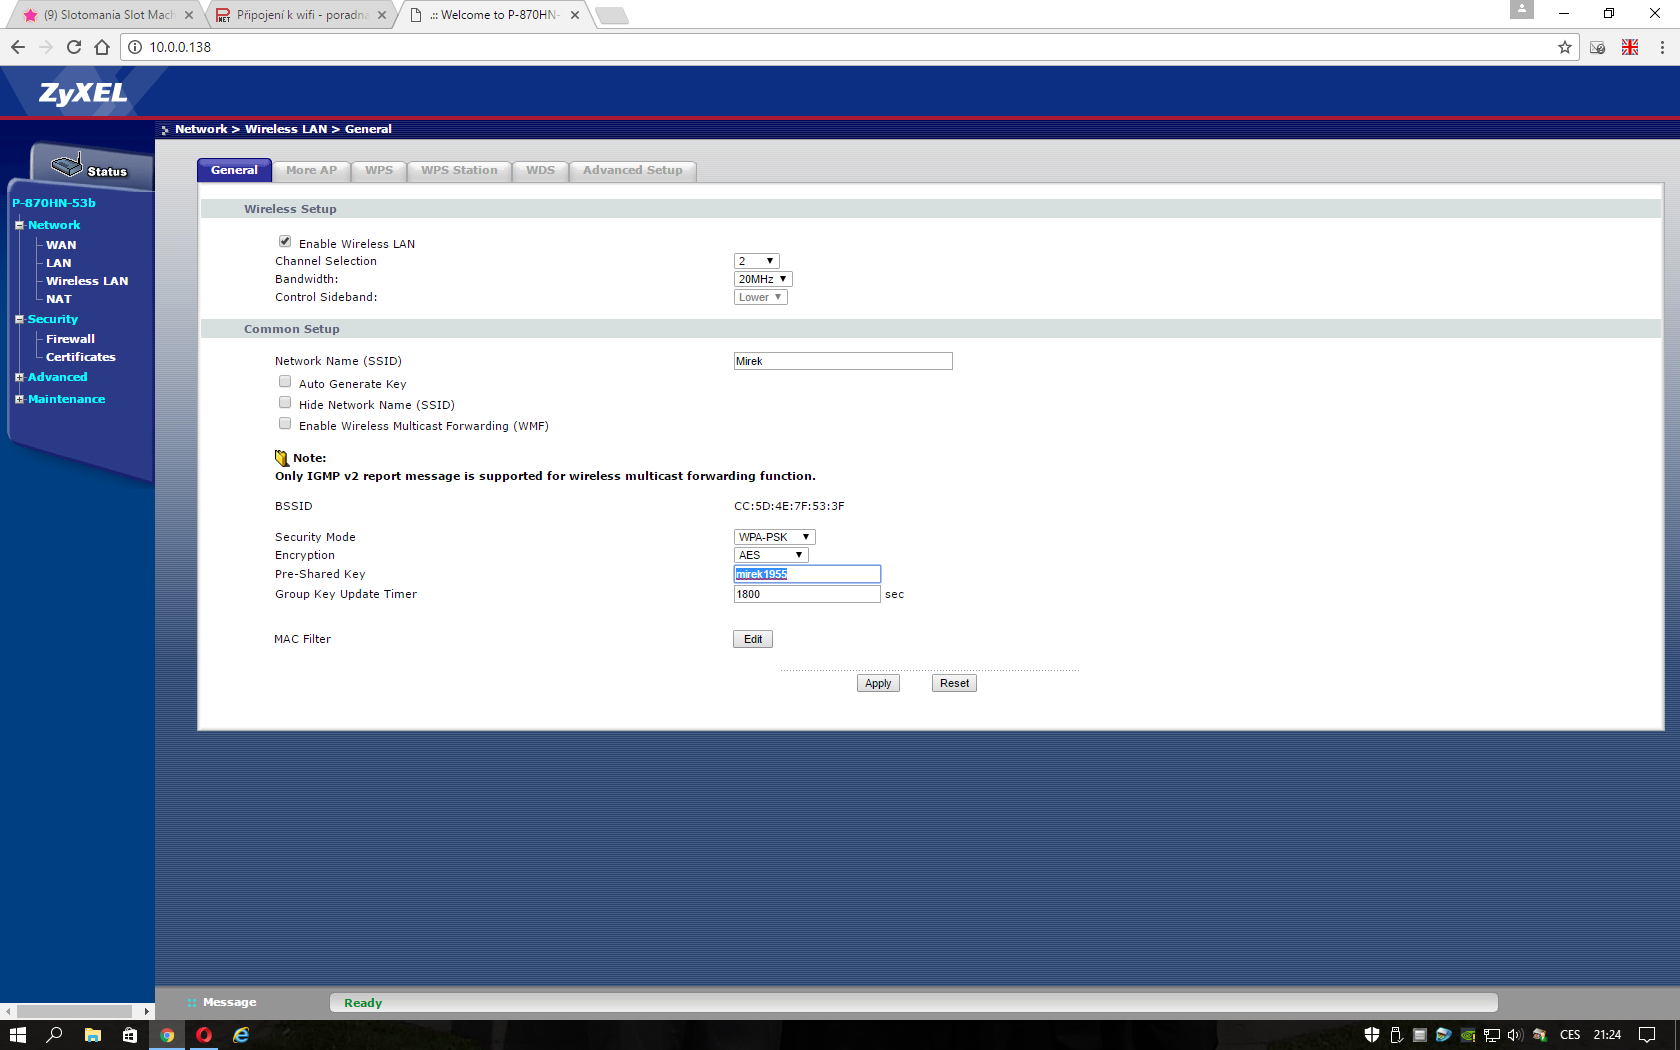Go back to the previous page
Screen dimensions: 1680x1050
pos(18,47)
